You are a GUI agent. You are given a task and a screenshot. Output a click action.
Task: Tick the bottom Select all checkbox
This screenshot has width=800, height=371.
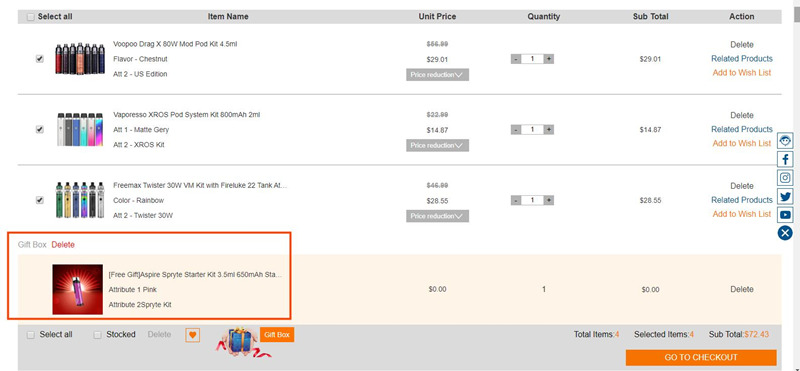tap(31, 335)
